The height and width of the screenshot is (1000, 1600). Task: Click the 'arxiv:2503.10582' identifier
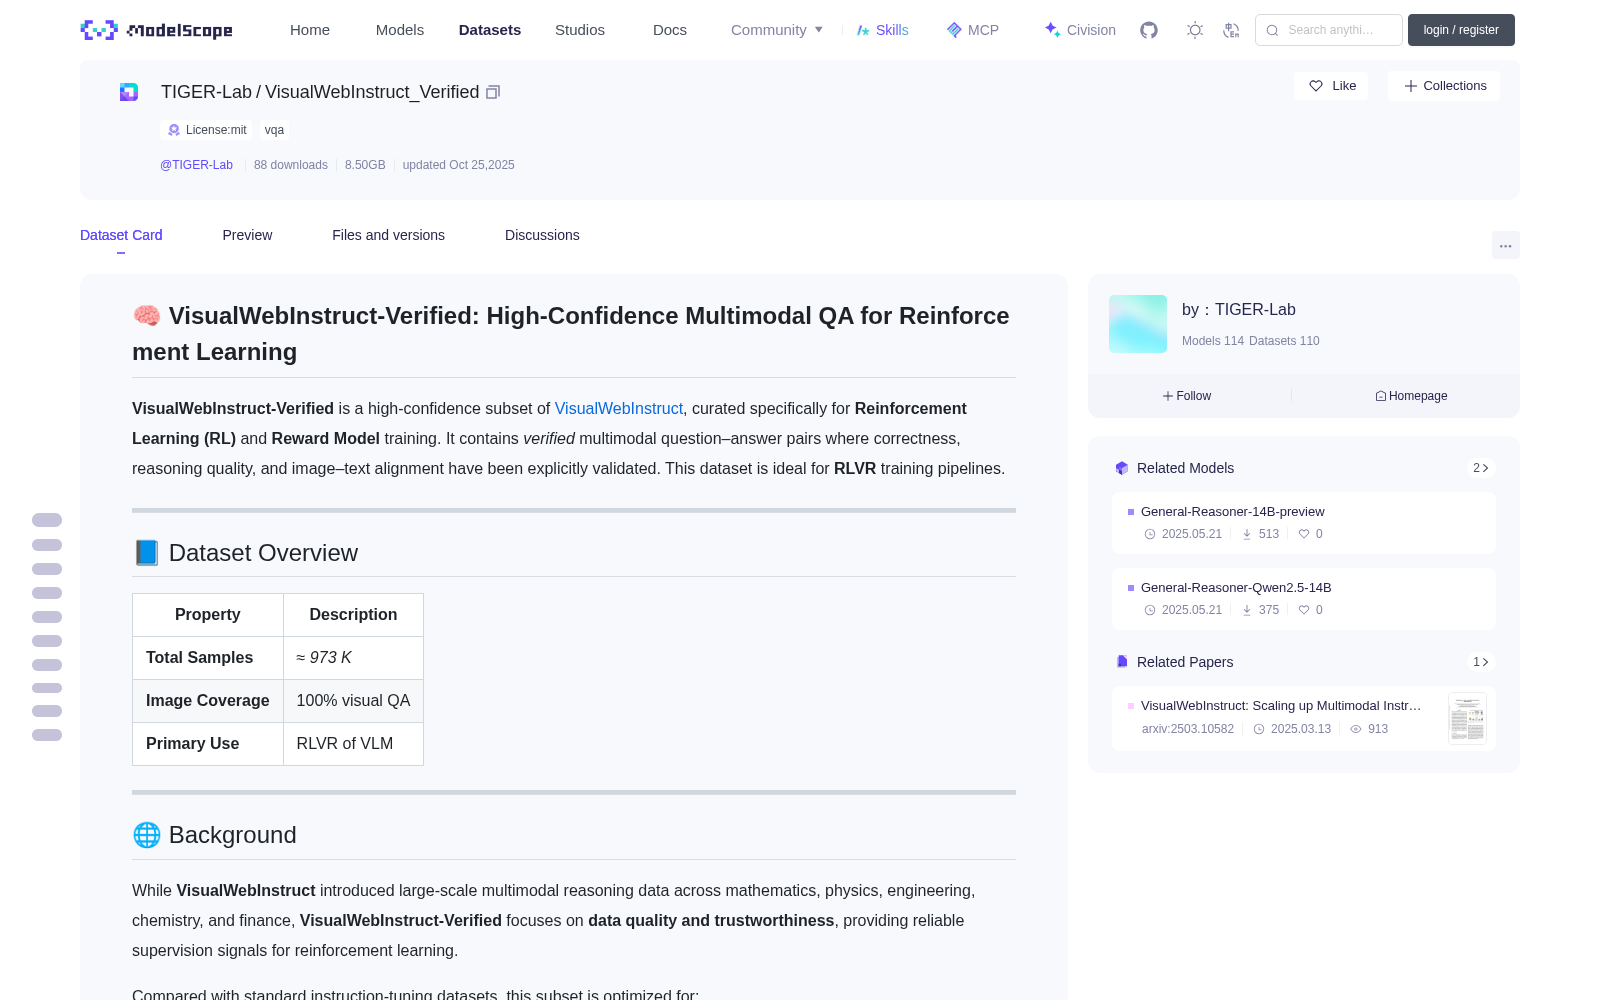click(x=1188, y=729)
